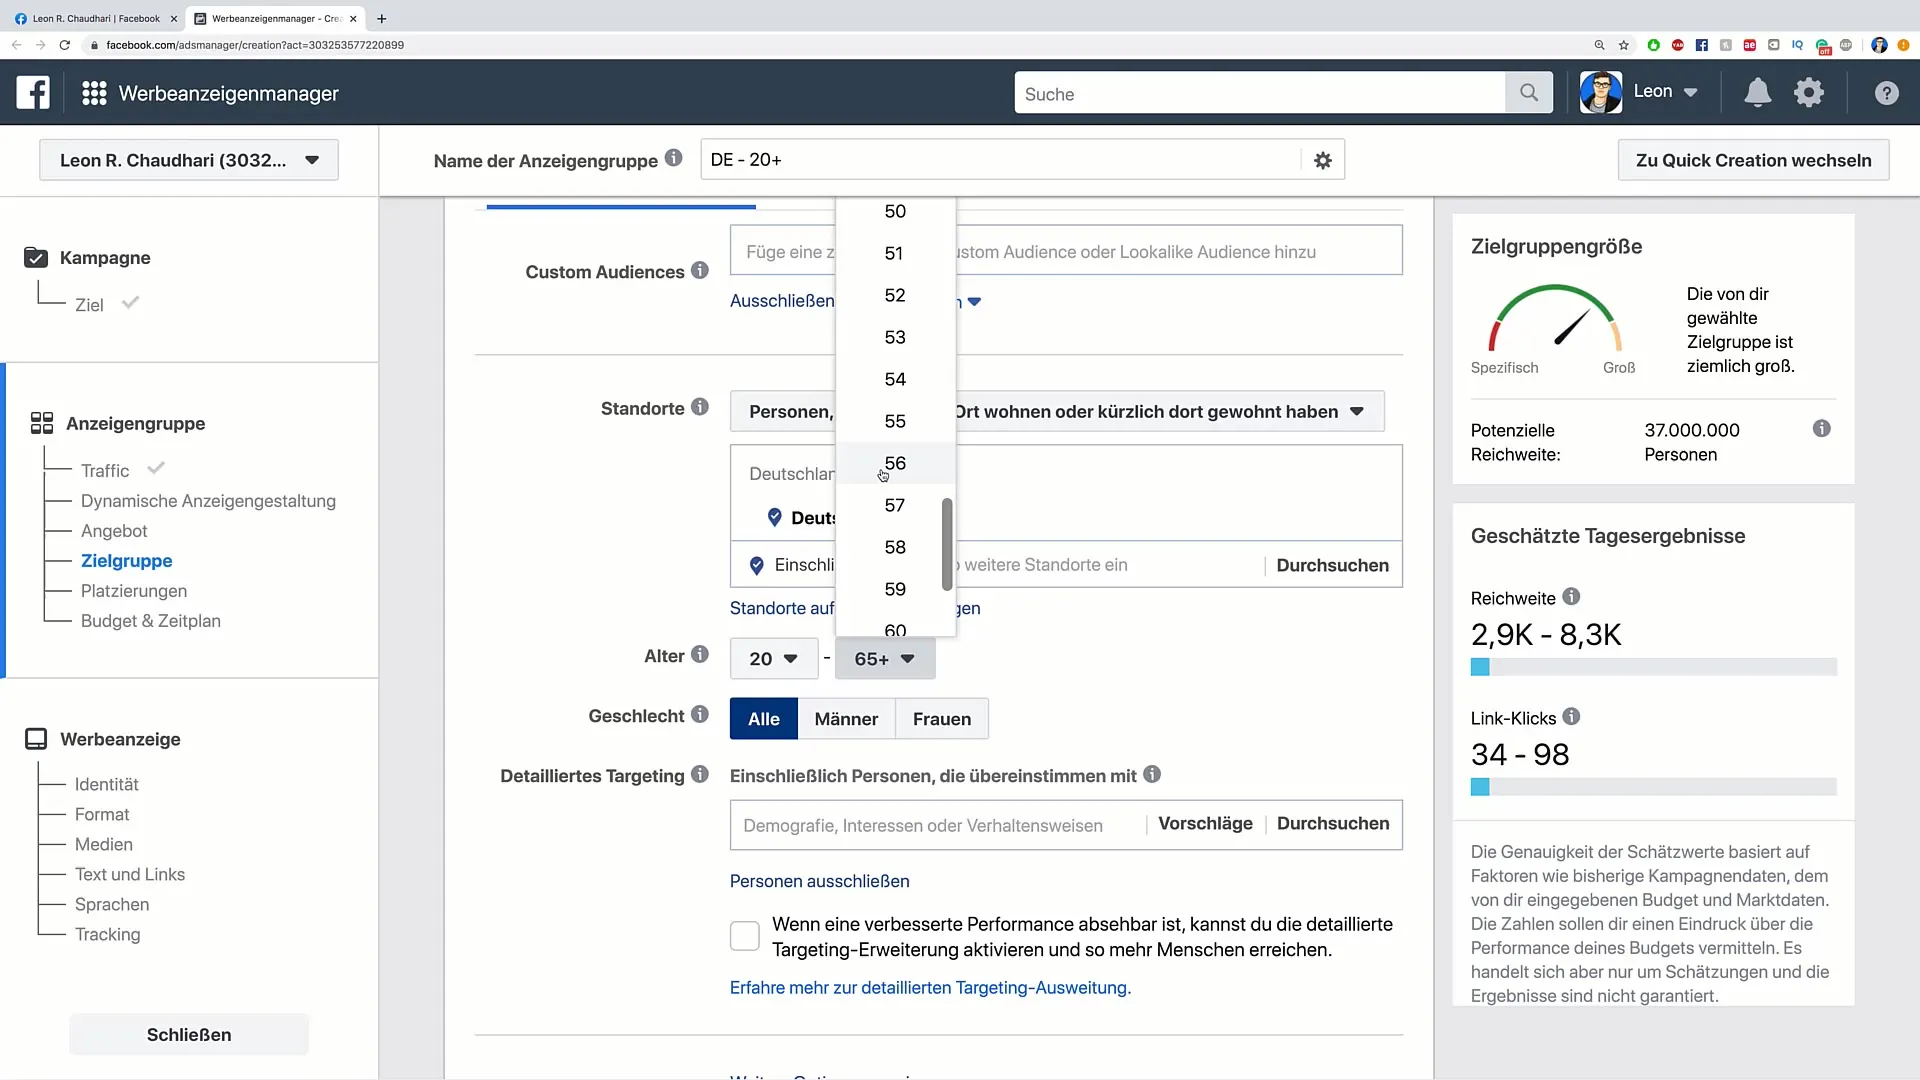Show info icon beside Detailliertes Targeting

[x=700, y=774]
